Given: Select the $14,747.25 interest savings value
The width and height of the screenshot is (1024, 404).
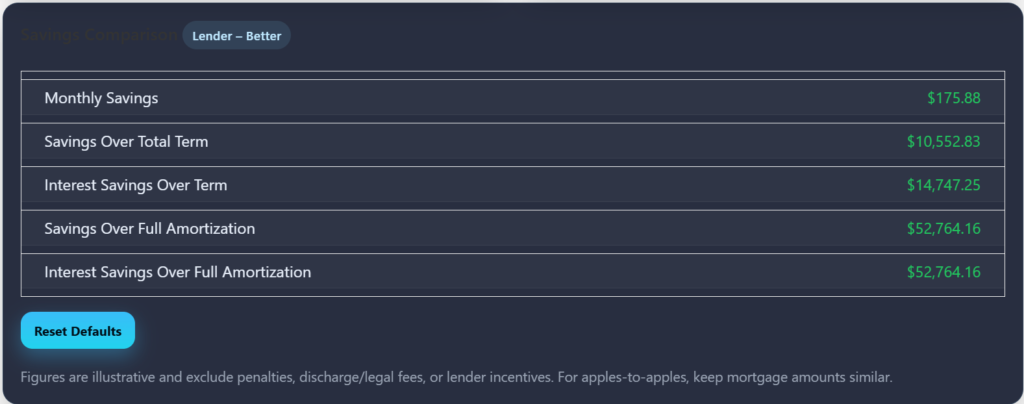Looking at the screenshot, I should (x=943, y=185).
